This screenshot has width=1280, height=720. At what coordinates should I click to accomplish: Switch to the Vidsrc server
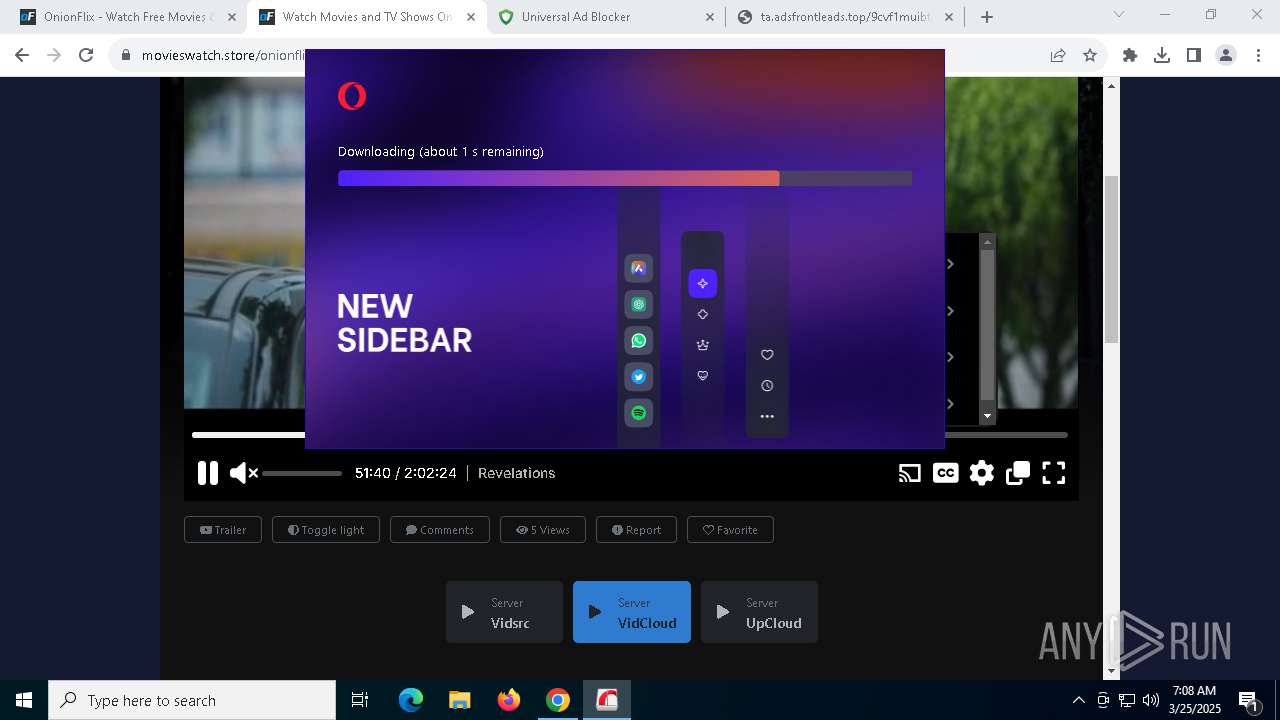(504, 612)
